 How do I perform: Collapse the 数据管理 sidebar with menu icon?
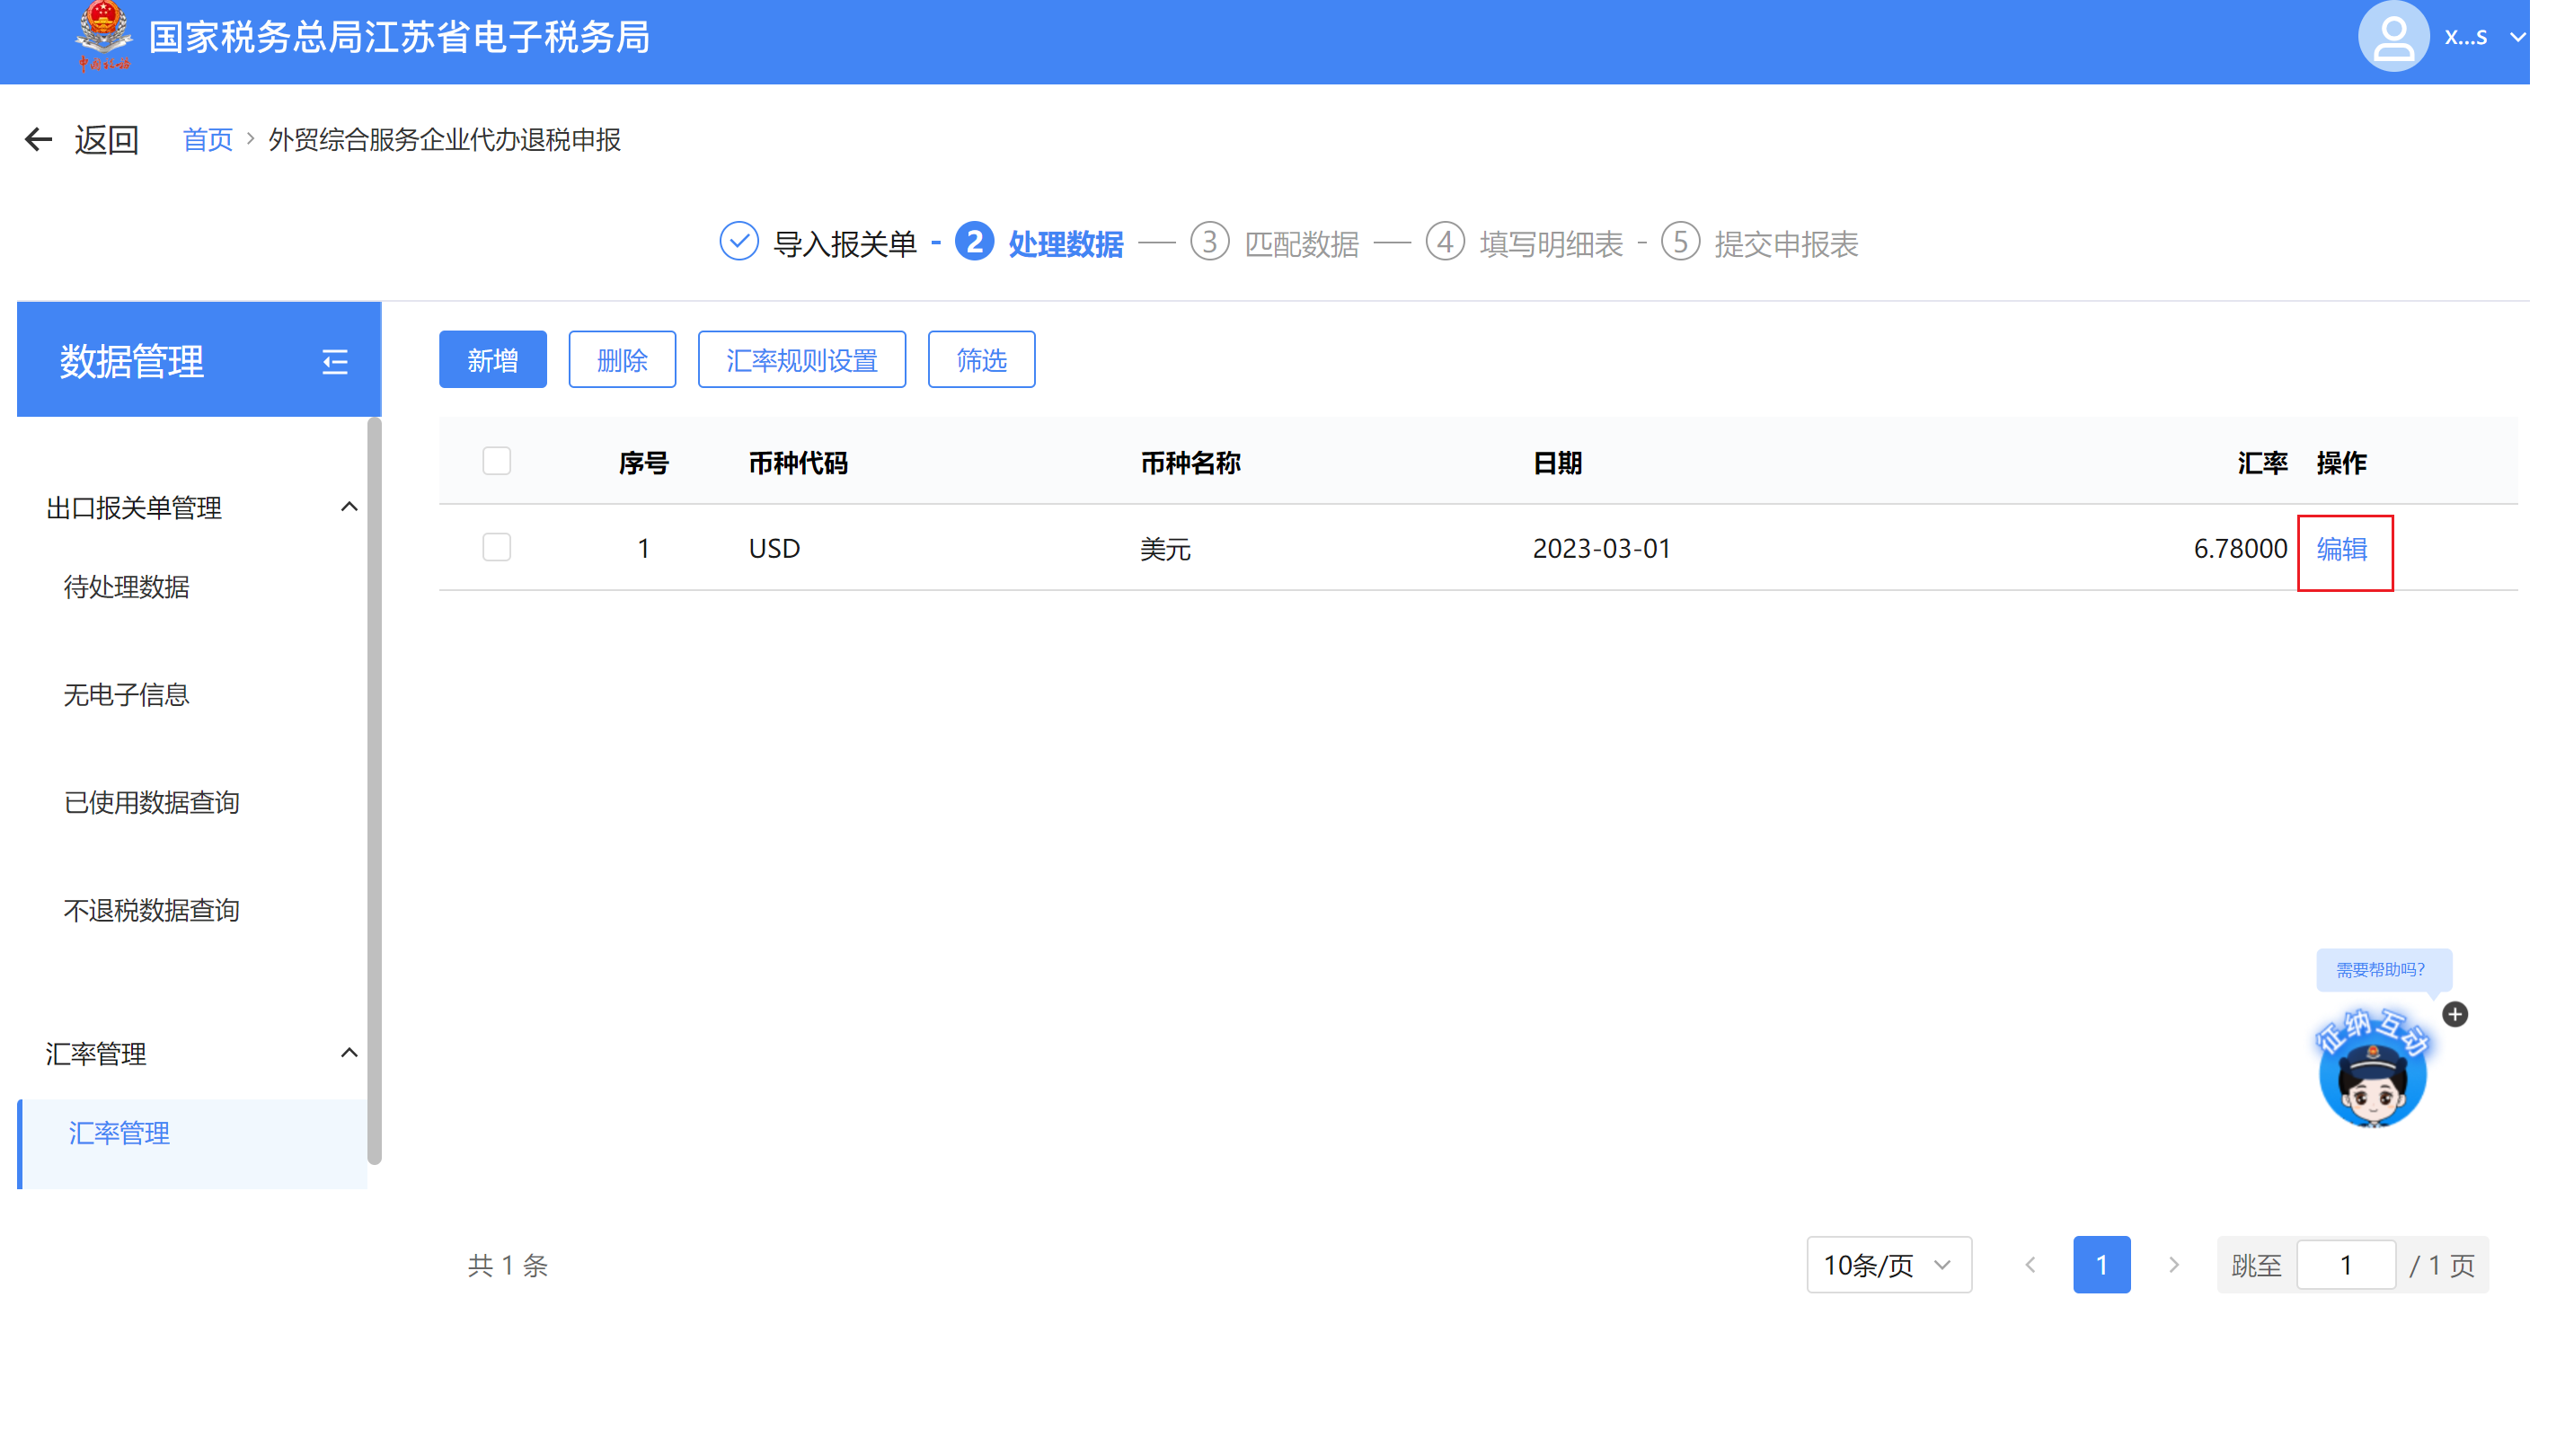click(335, 361)
